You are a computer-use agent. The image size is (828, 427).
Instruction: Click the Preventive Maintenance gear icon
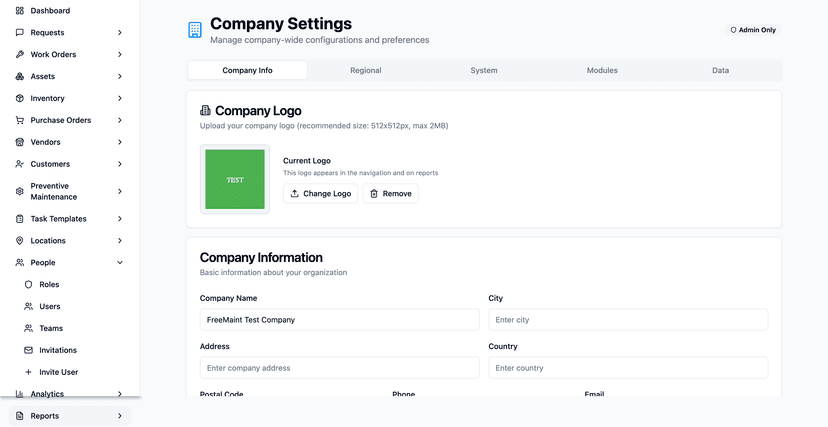coord(20,191)
